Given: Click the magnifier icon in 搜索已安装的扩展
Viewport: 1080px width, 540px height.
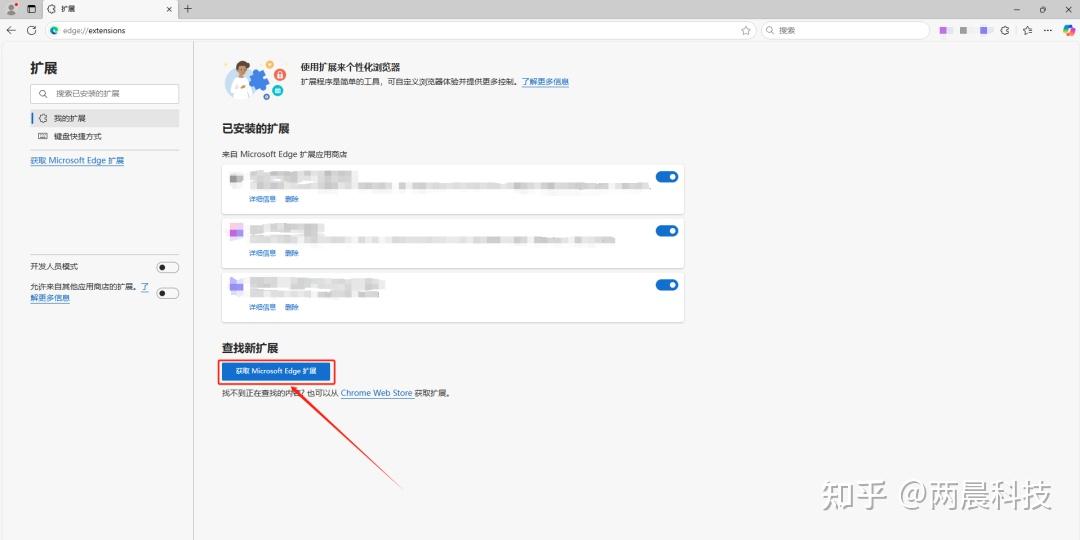Looking at the screenshot, I should pos(43,94).
